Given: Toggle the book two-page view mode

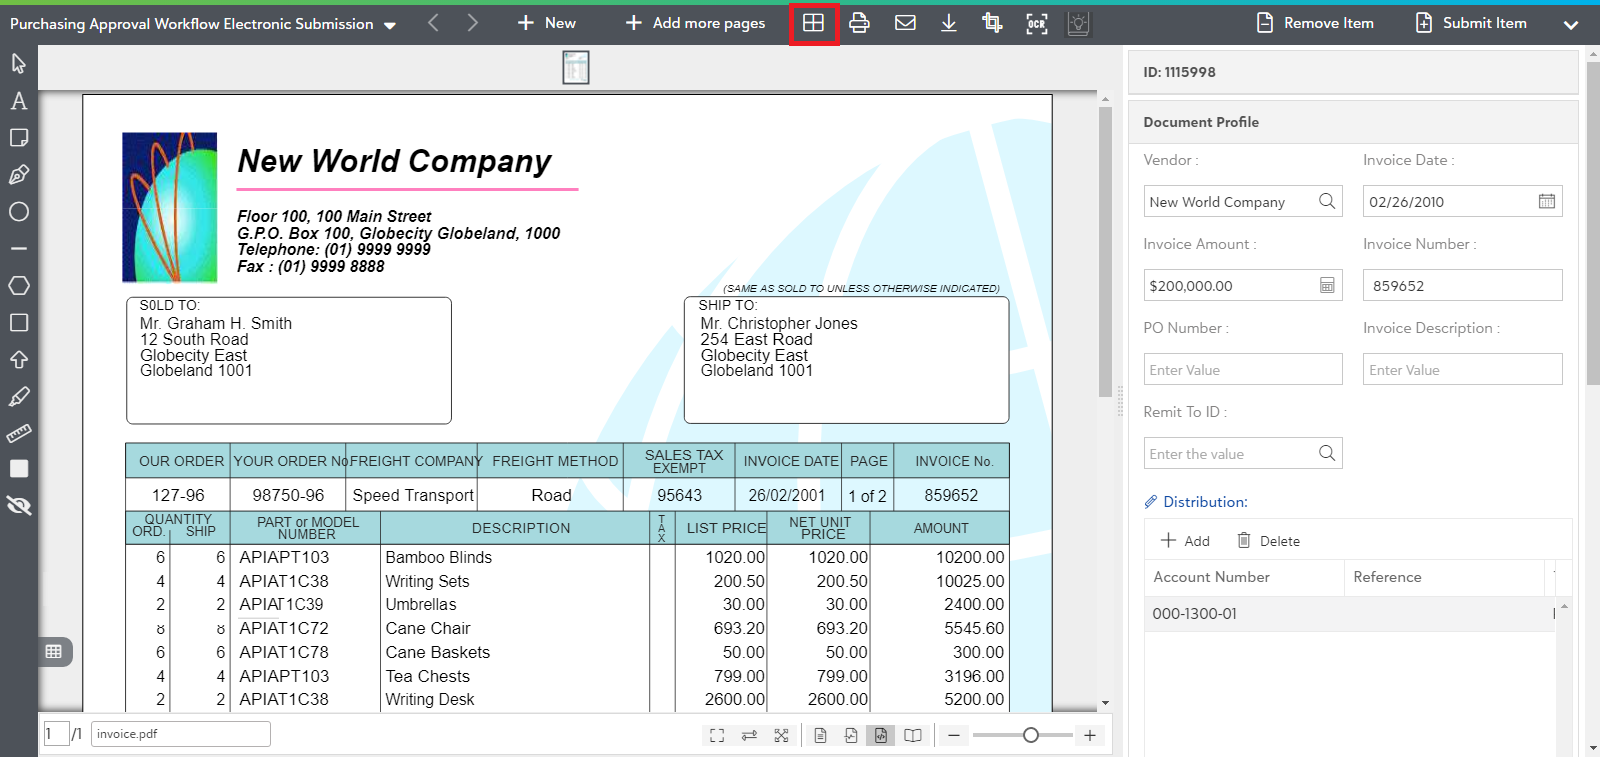Looking at the screenshot, I should 913,736.
